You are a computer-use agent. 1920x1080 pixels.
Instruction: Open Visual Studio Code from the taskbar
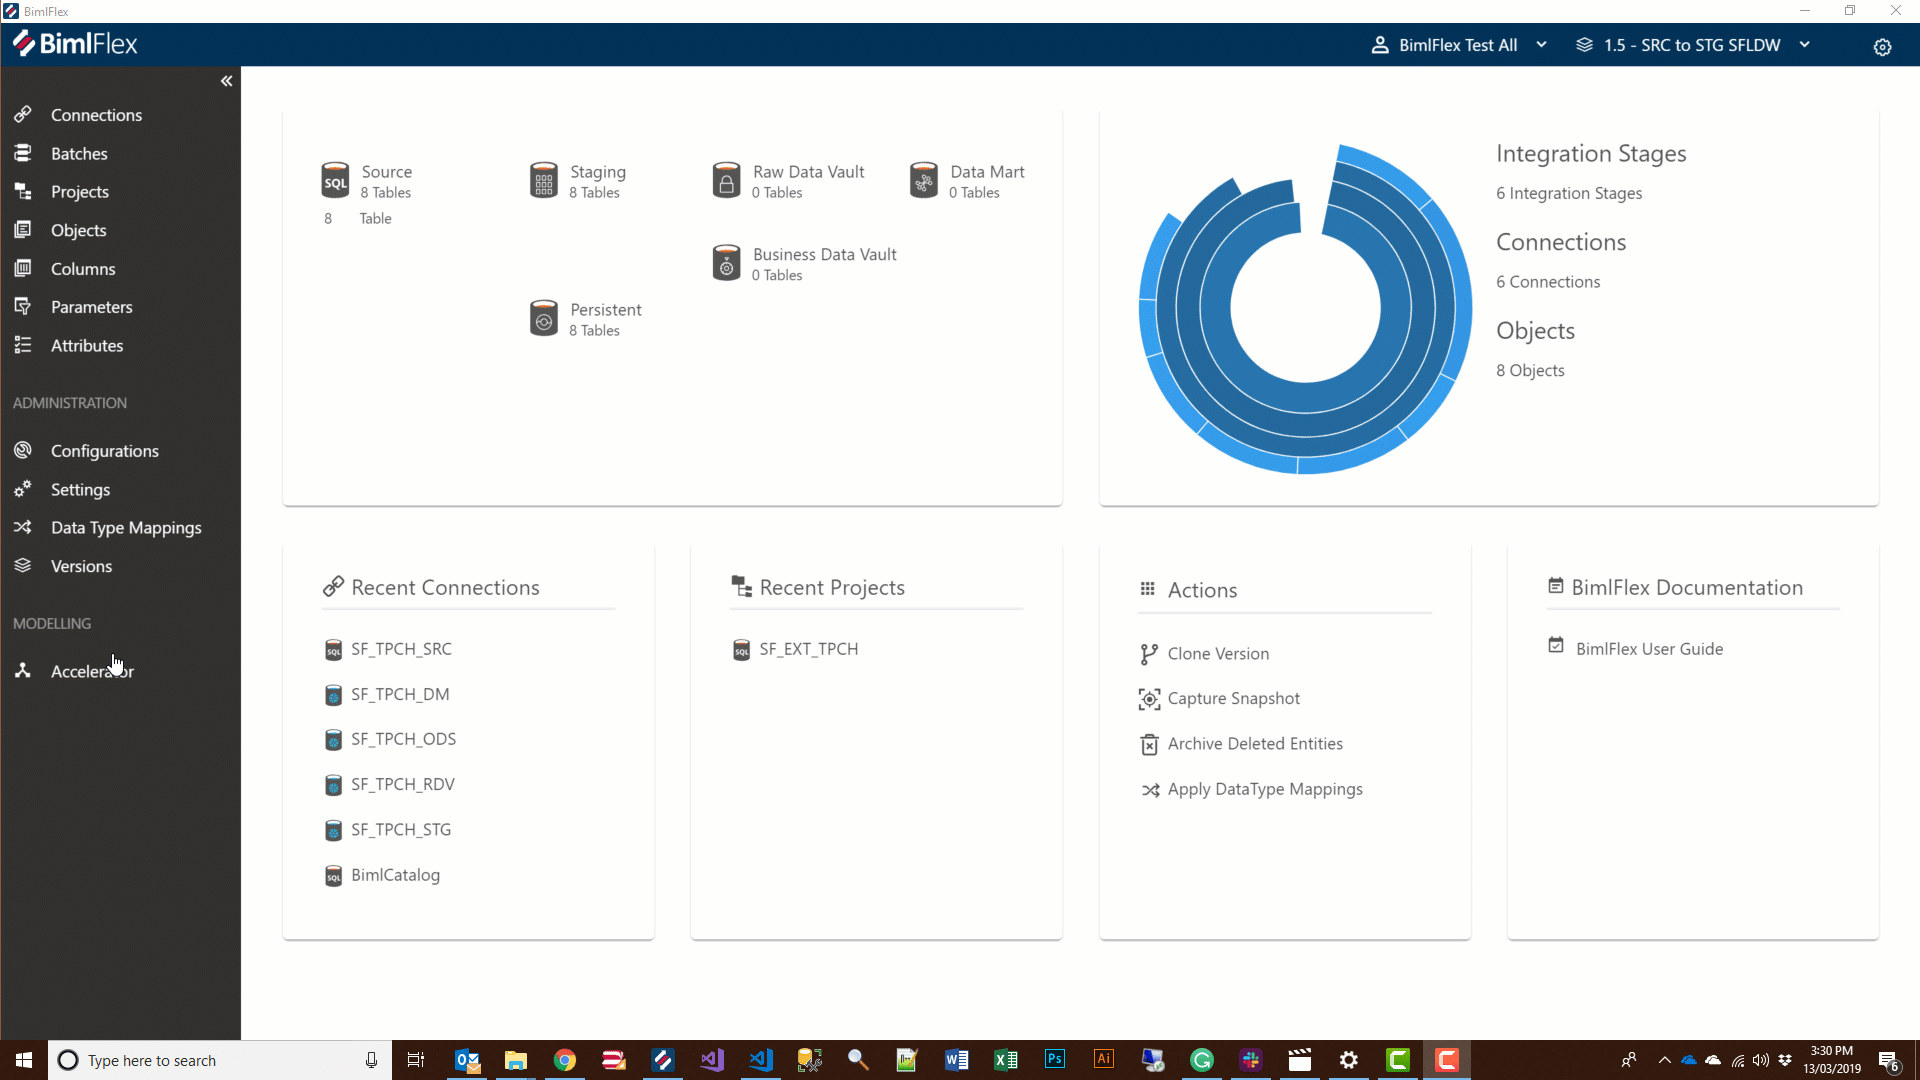(761, 1060)
